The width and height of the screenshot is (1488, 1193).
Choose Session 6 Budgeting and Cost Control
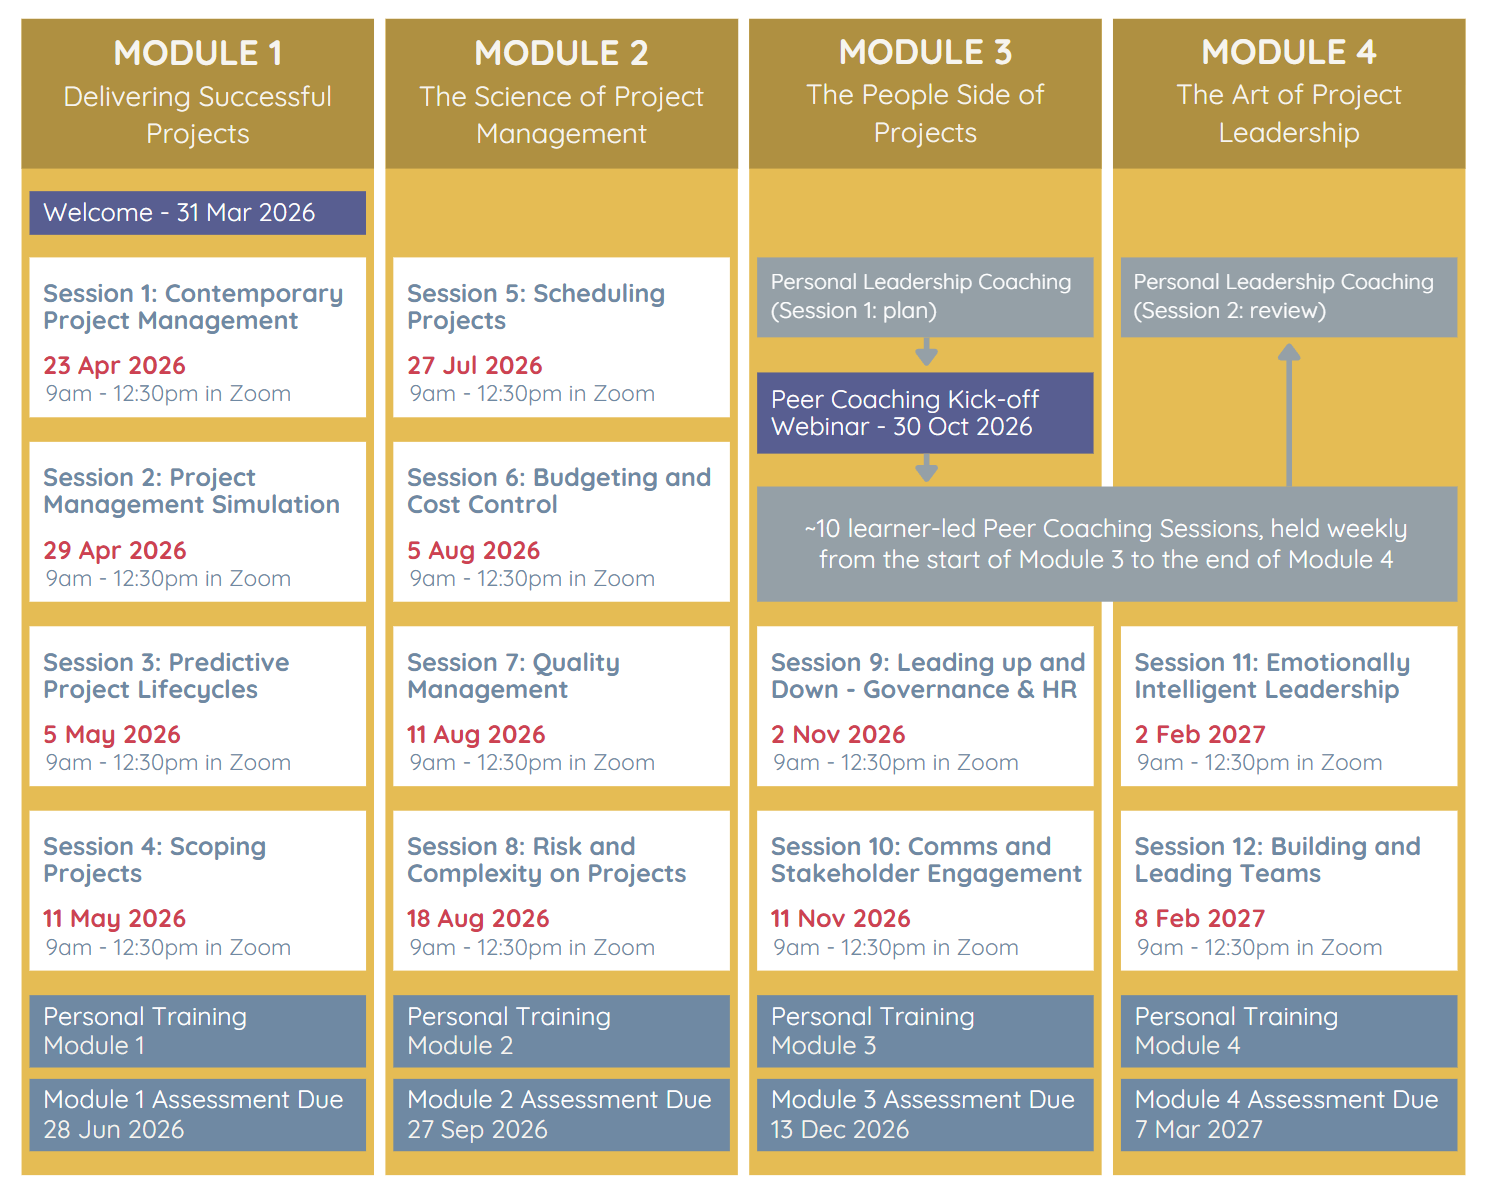click(561, 522)
